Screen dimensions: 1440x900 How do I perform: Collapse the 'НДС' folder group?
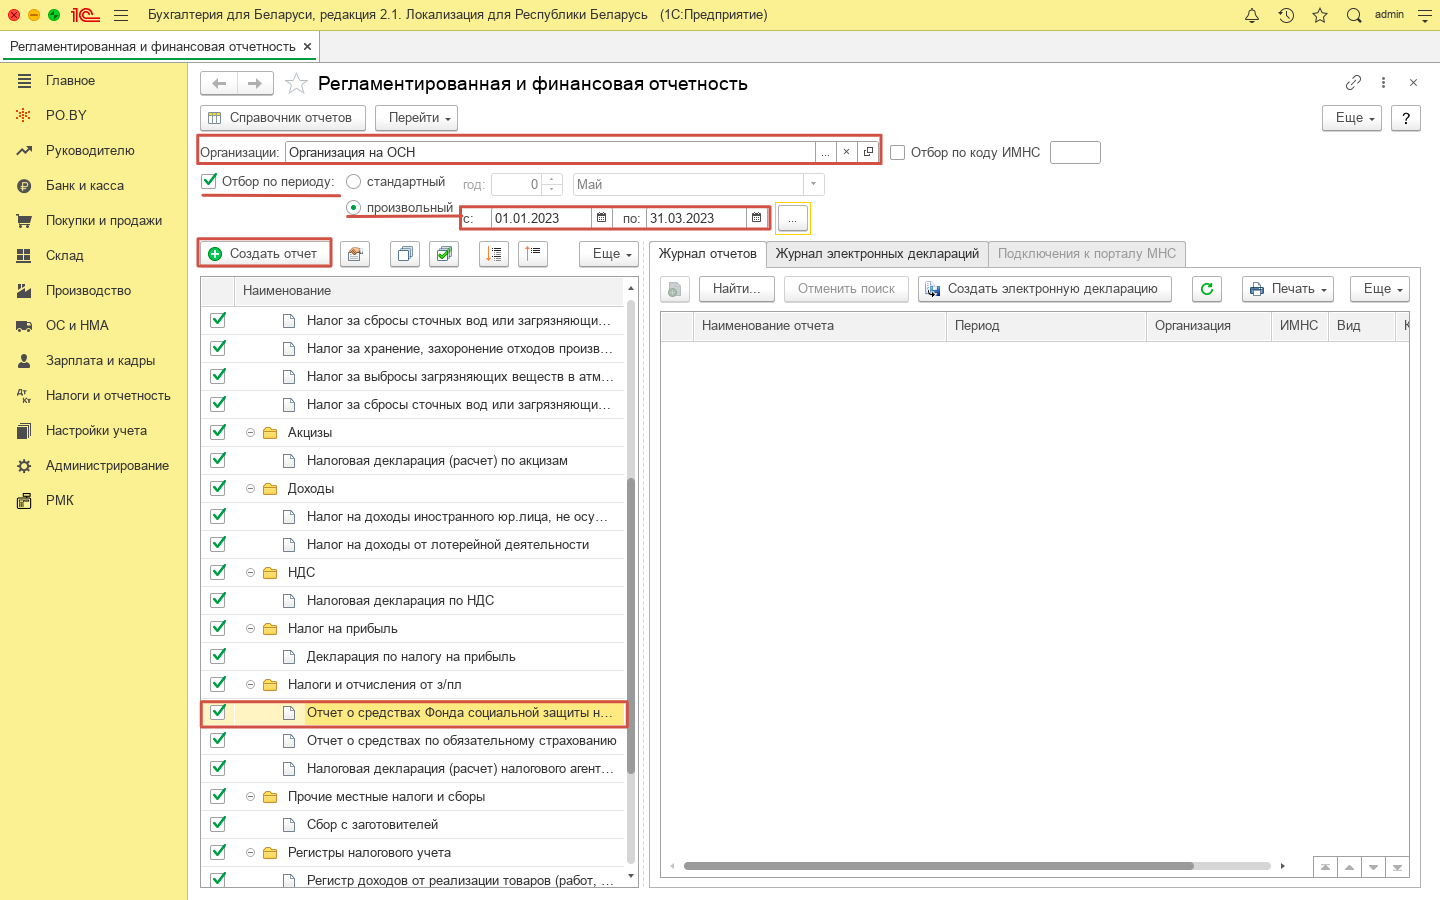(250, 573)
